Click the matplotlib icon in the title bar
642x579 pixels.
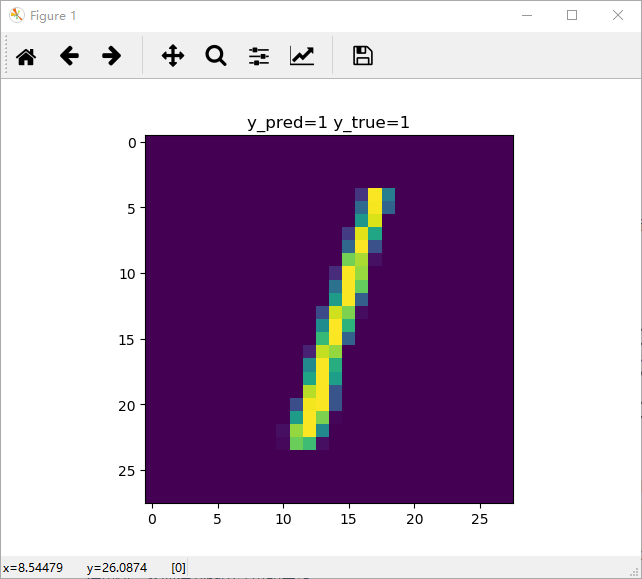coord(16,15)
